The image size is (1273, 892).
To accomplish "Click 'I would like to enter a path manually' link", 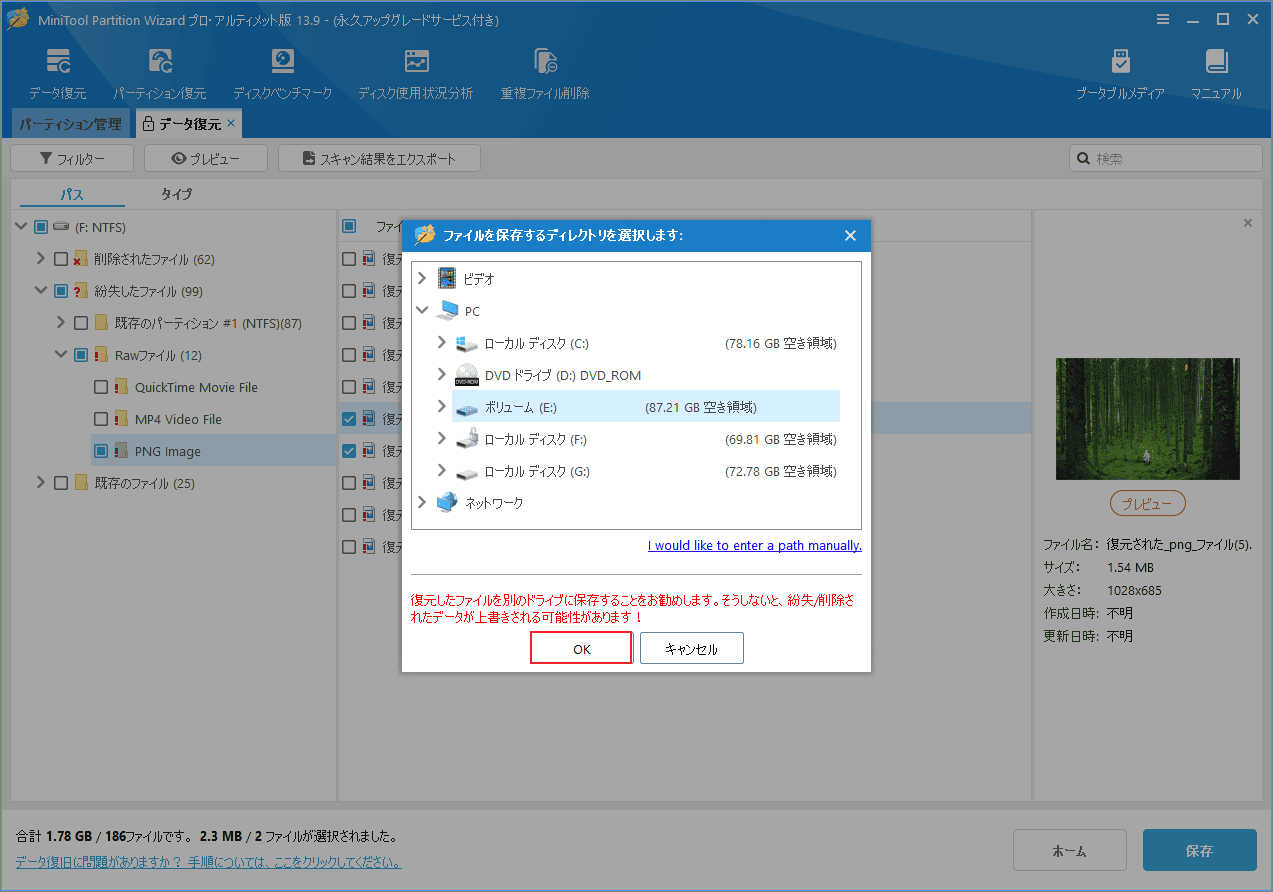I will point(755,545).
